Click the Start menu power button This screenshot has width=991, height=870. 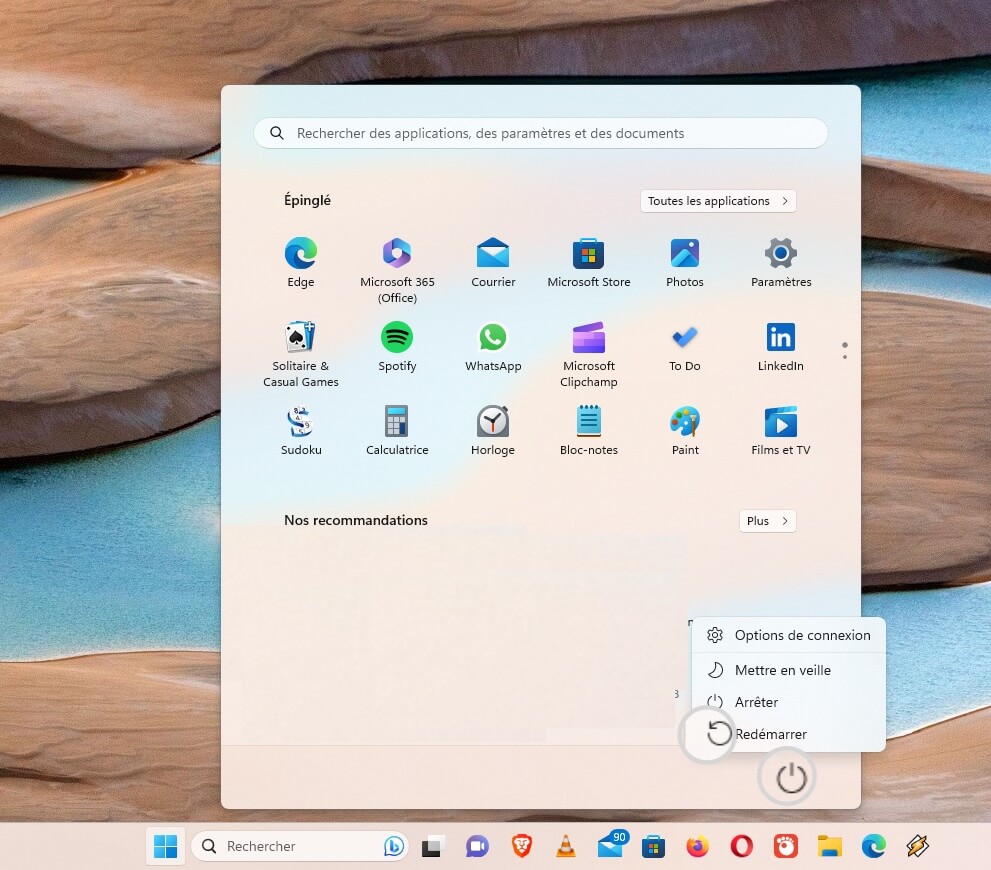791,778
